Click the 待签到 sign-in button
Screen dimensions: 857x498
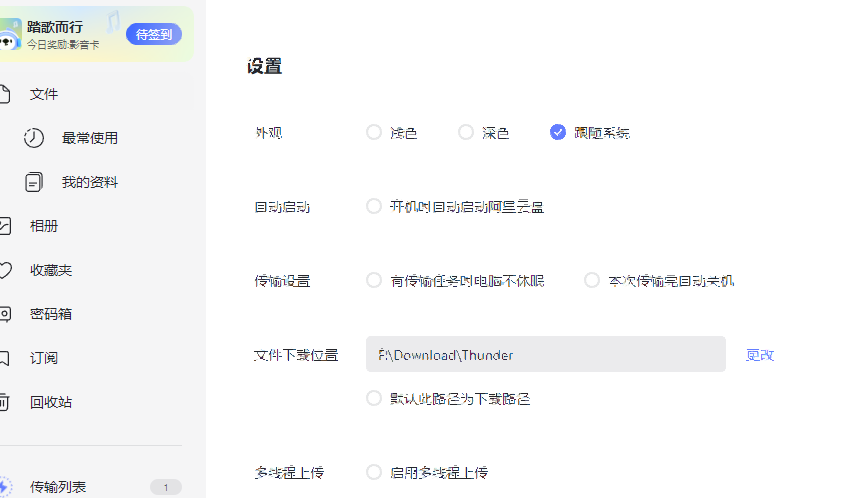pos(154,34)
